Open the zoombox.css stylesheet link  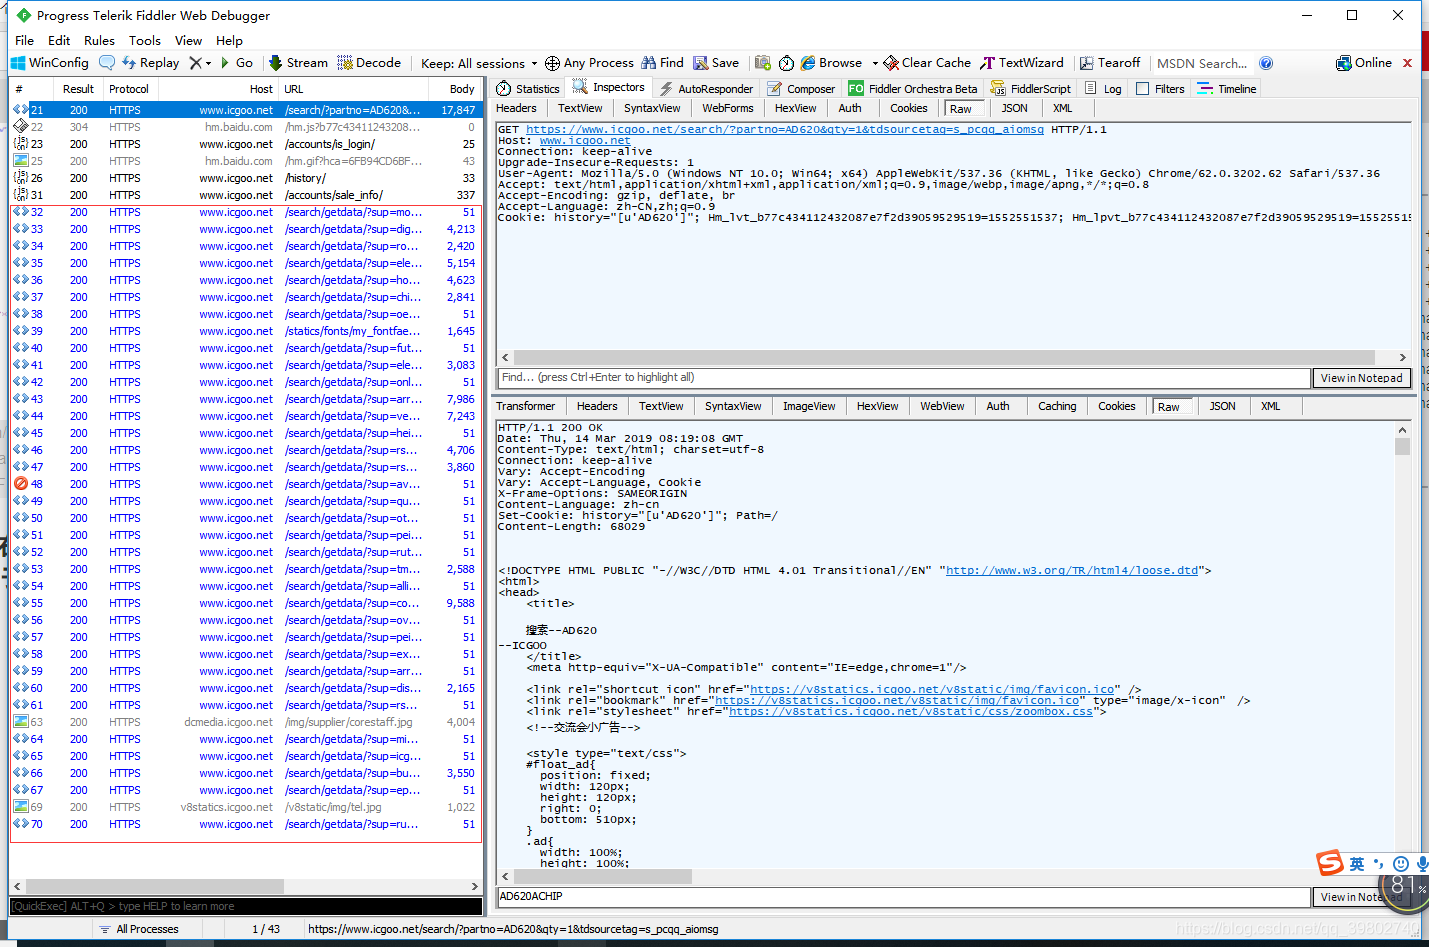pos(911,711)
